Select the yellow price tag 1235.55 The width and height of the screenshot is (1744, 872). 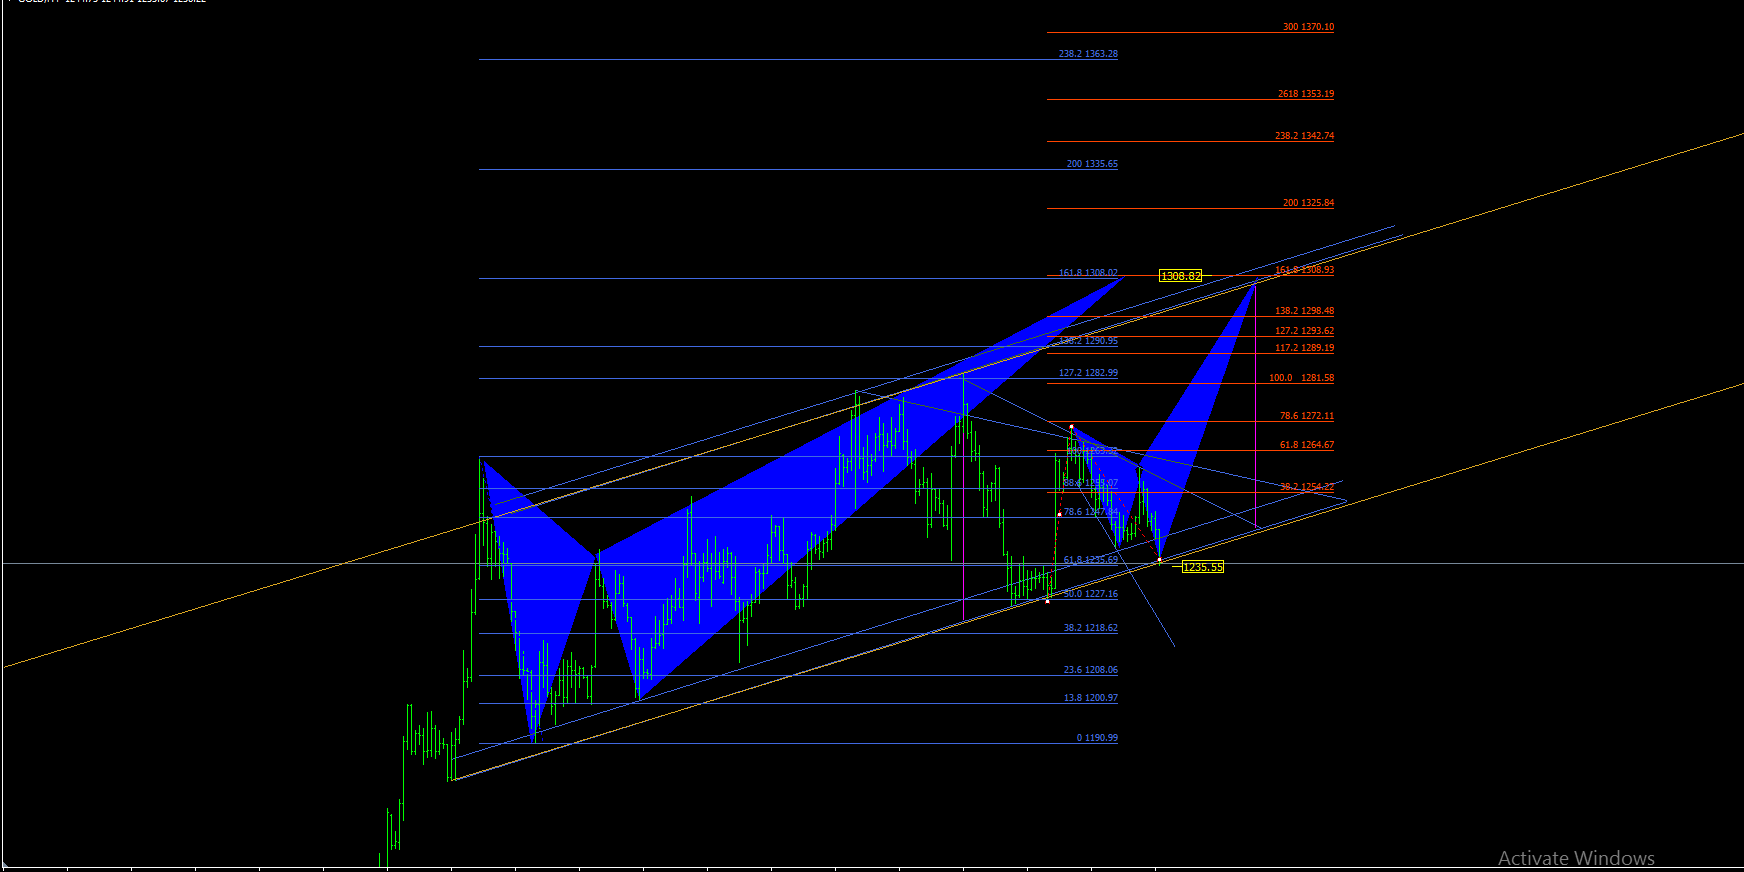(1202, 567)
